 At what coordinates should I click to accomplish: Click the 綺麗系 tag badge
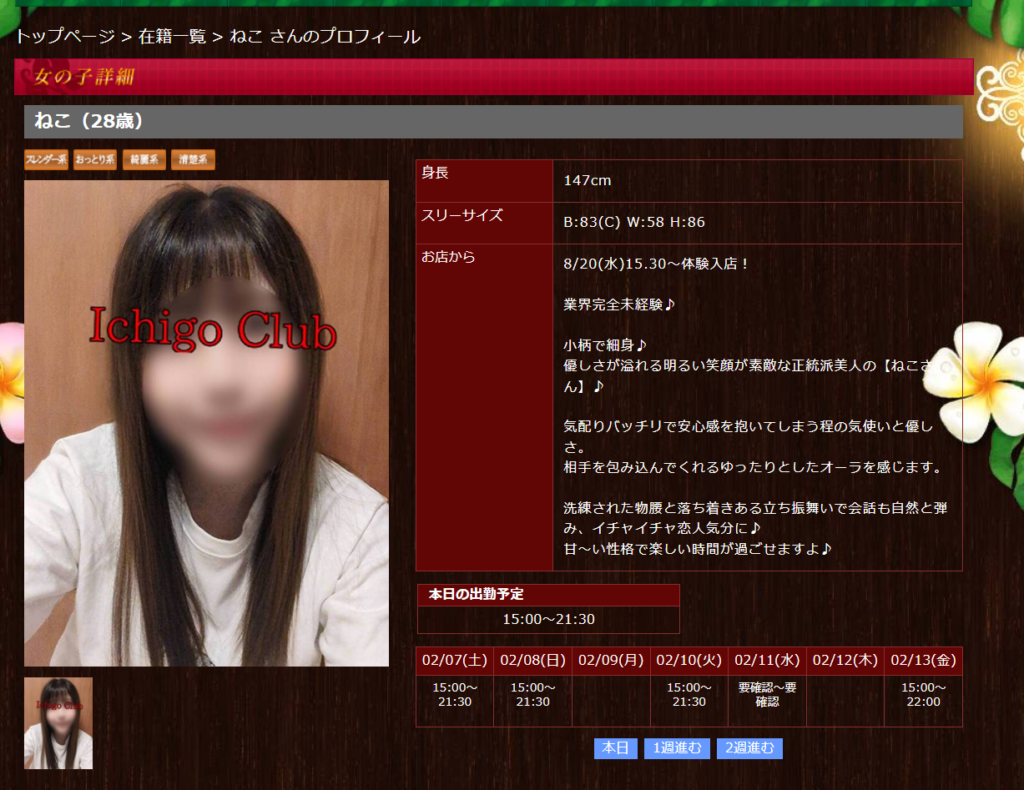click(144, 160)
